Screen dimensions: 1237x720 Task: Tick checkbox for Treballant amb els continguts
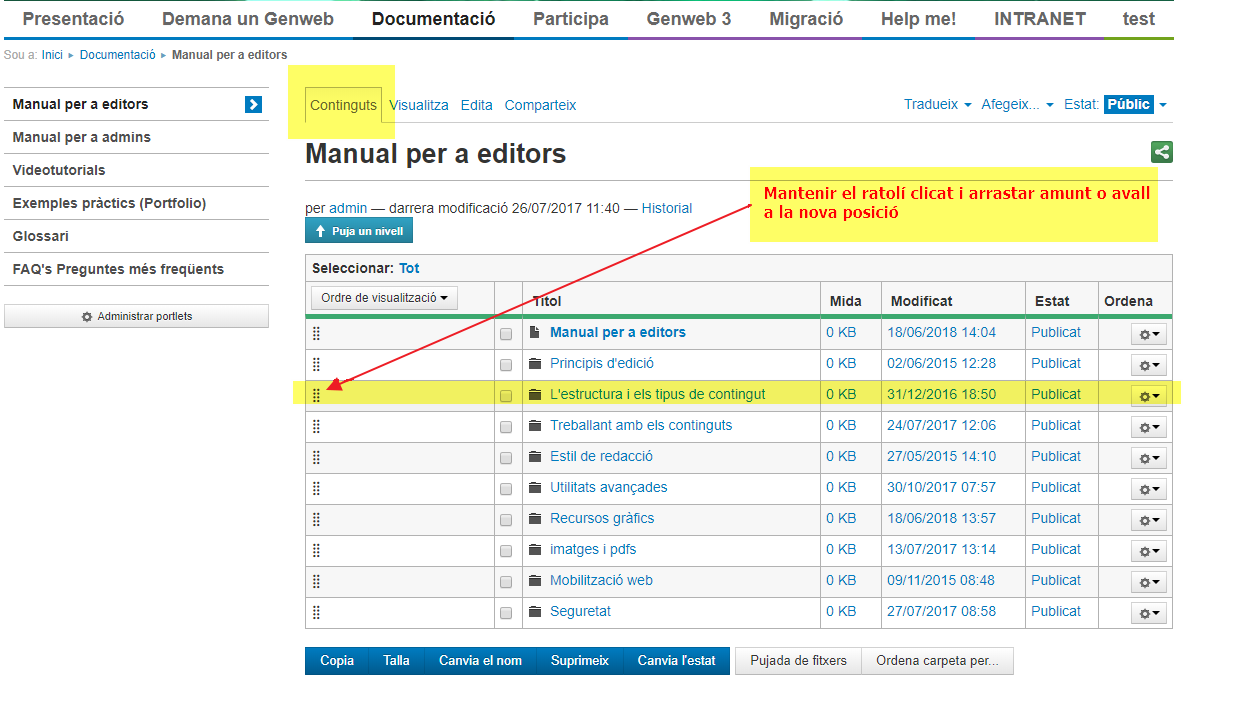(506, 427)
